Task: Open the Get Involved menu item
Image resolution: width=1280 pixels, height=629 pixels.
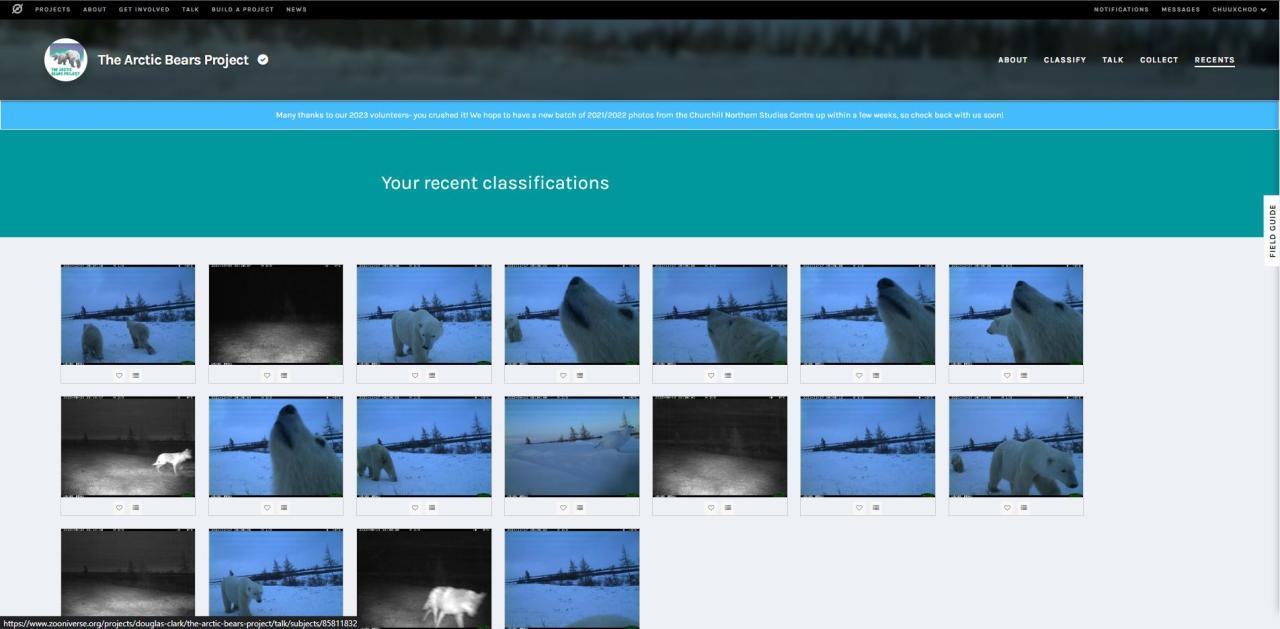Action: click(x=144, y=9)
